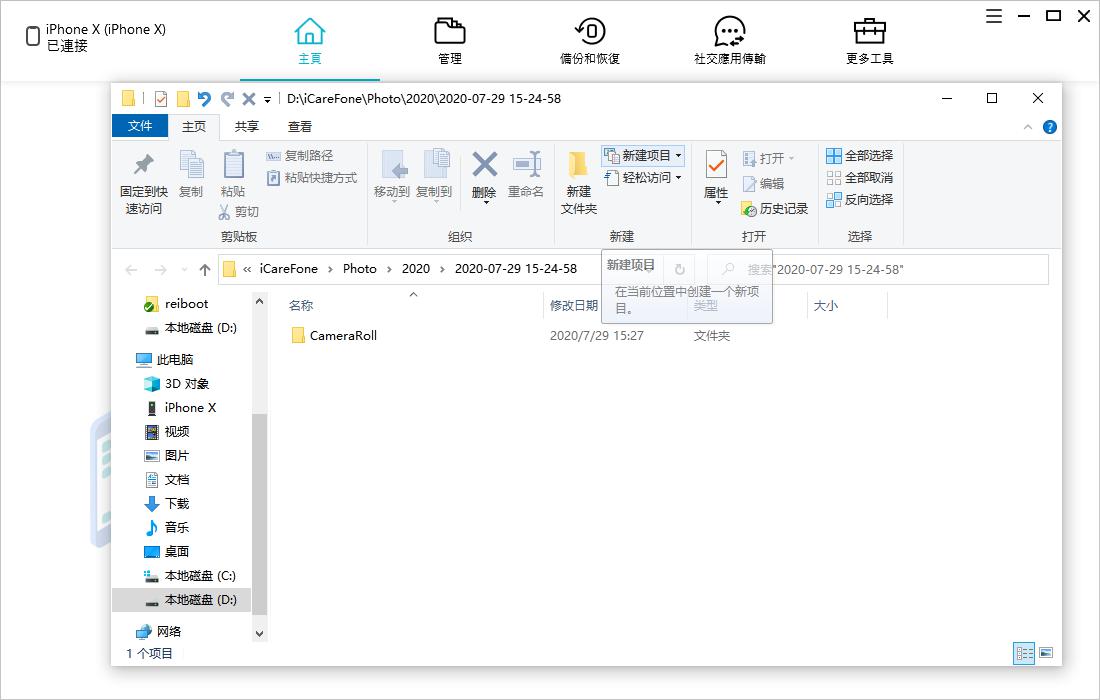This screenshot has width=1100, height=700.
Task: Click the 复制 copy ribbon button
Action: click(x=191, y=175)
